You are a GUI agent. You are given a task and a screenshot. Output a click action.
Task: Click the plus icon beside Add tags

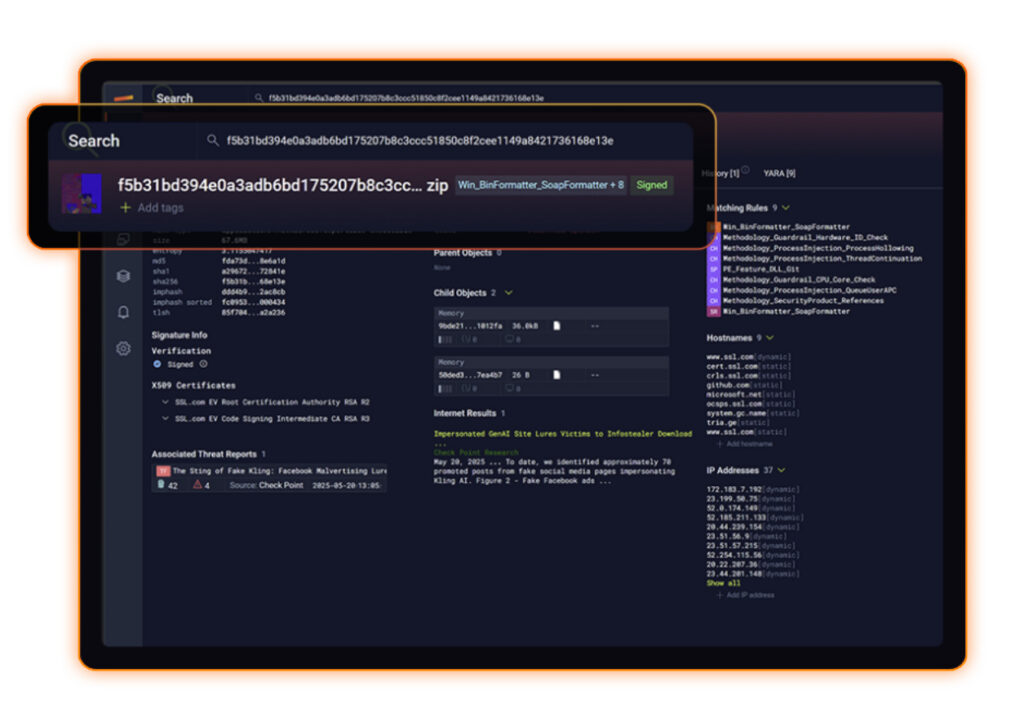click(125, 208)
